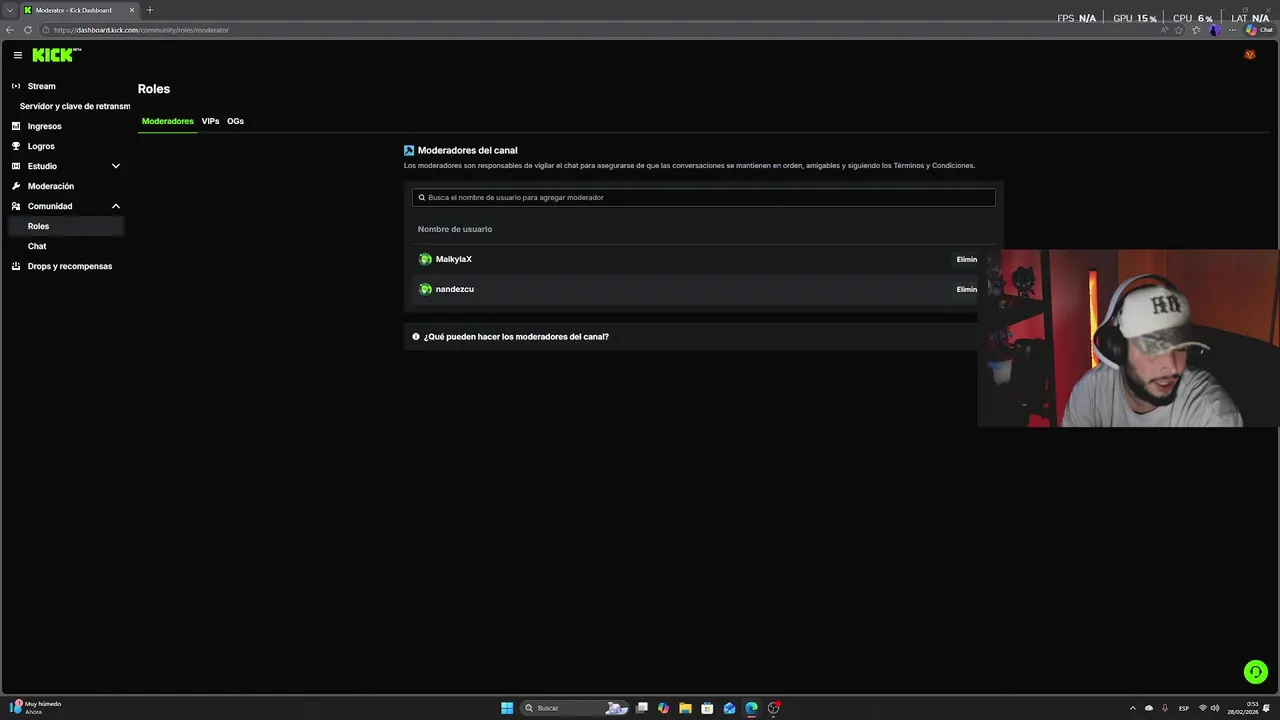This screenshot has width=1280, height=720.
Task: Click nandezcu's avatar
Action: (x=425, y=289)
